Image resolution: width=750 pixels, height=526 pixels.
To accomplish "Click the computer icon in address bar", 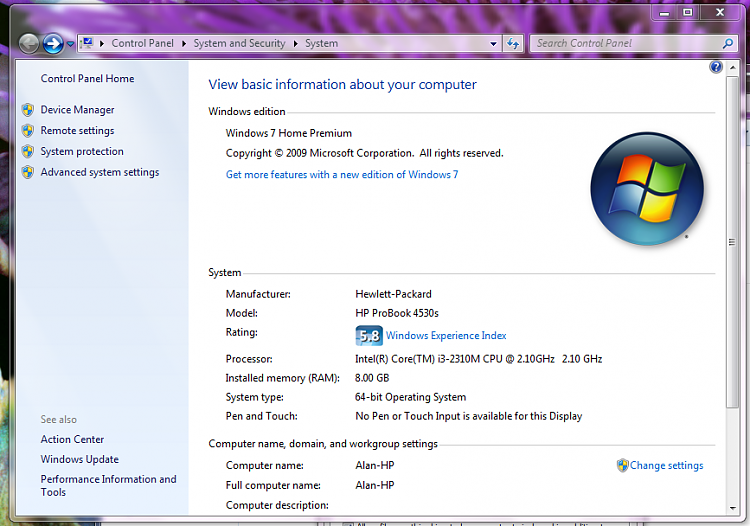I will 87,43.
